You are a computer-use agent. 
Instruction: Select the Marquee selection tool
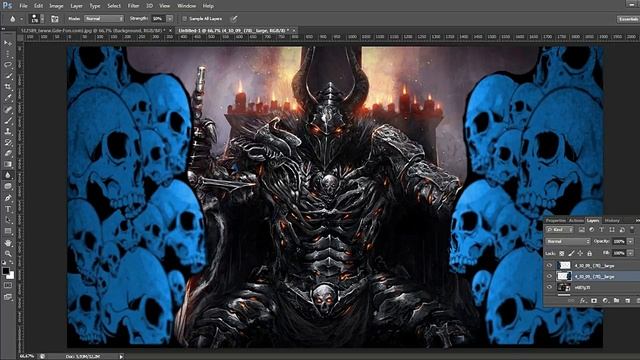pos(8,54)
